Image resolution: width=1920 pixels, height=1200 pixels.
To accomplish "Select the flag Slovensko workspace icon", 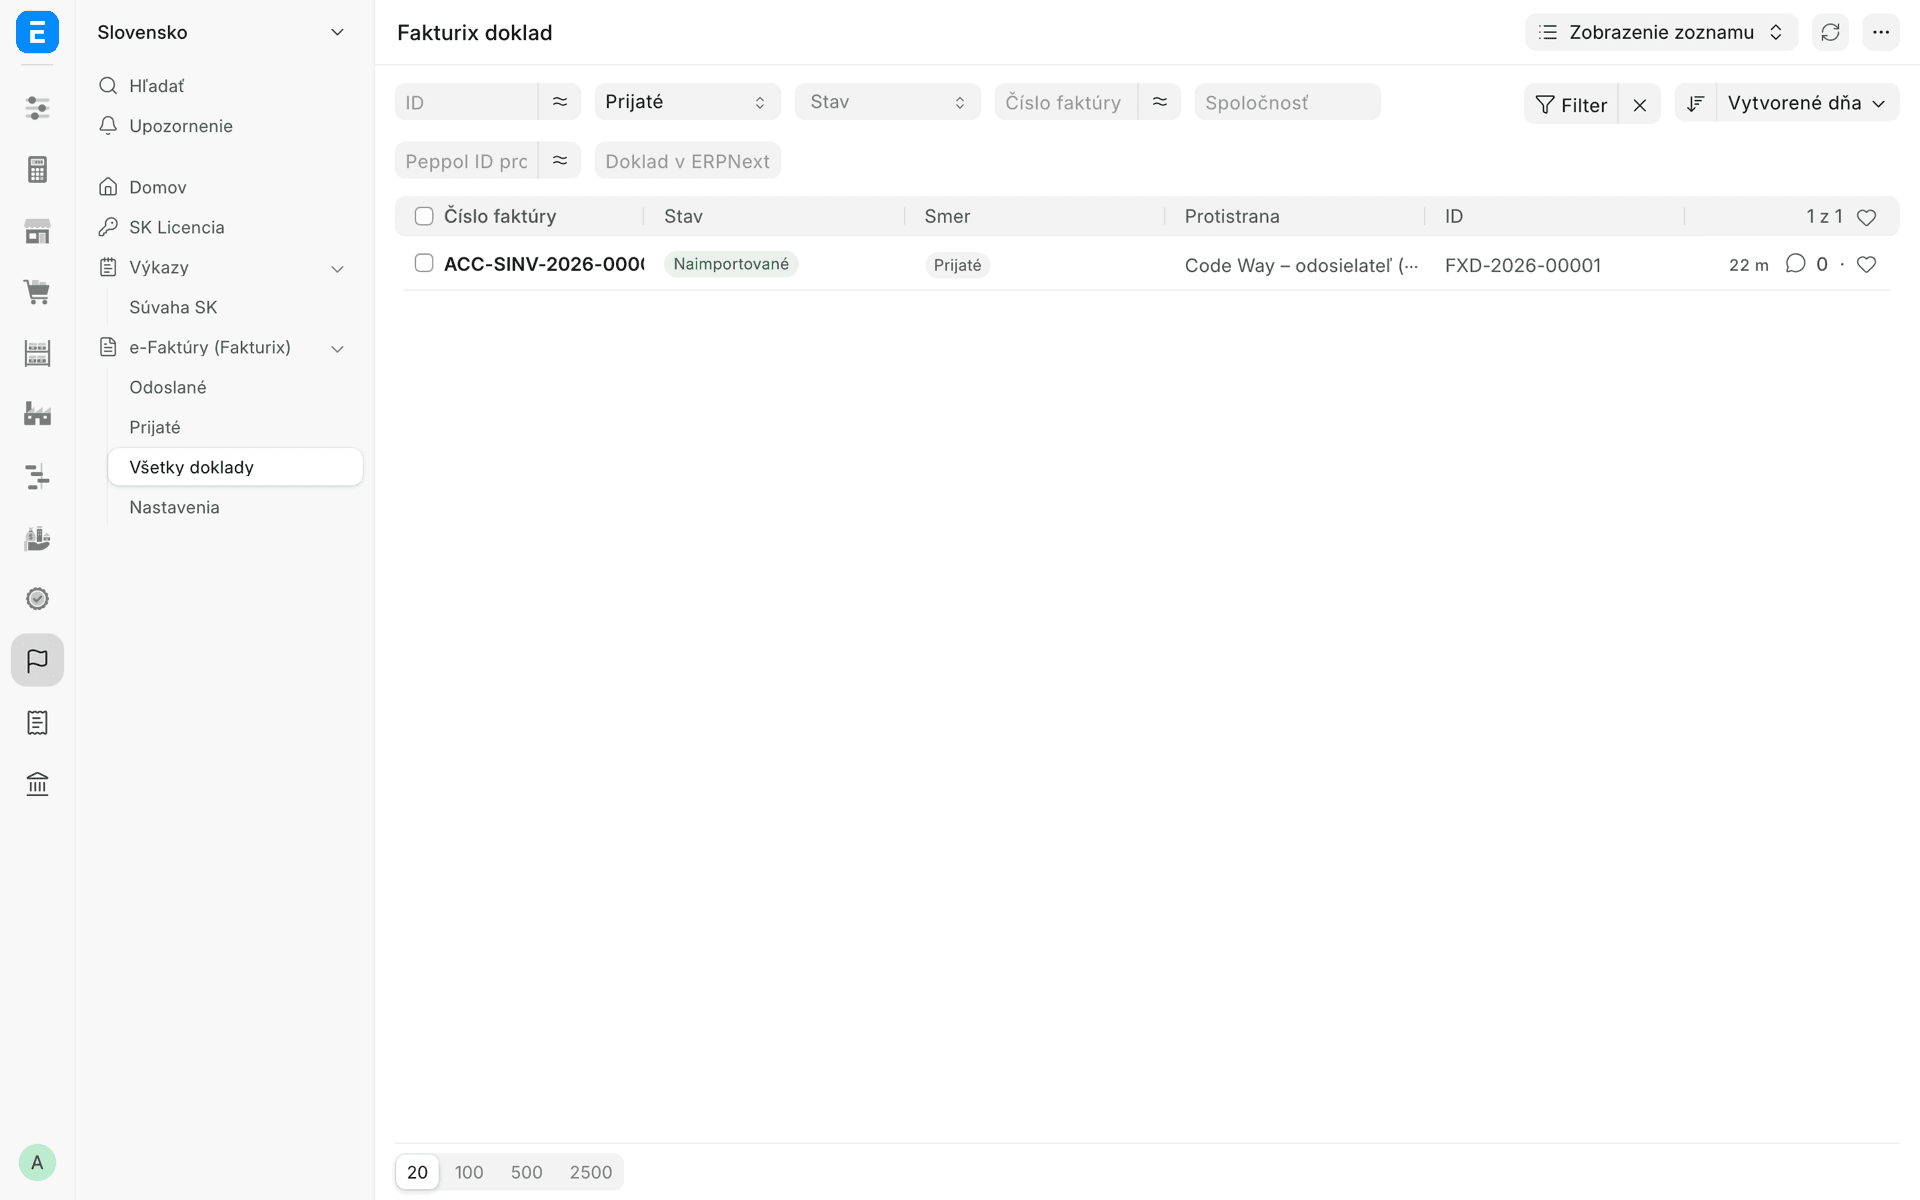I will point(37,660).
